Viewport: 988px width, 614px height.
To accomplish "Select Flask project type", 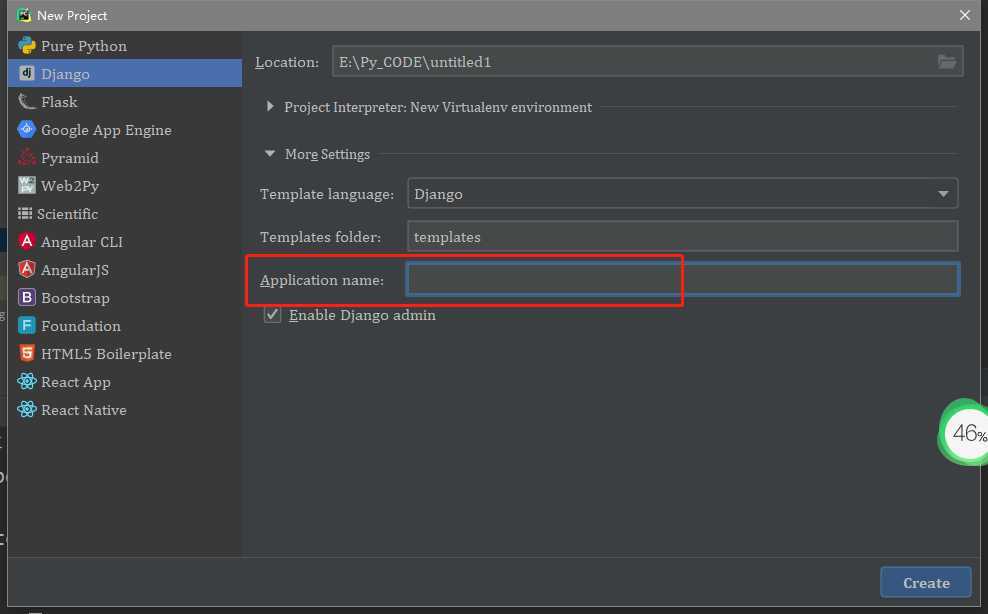I will [59, 102].
